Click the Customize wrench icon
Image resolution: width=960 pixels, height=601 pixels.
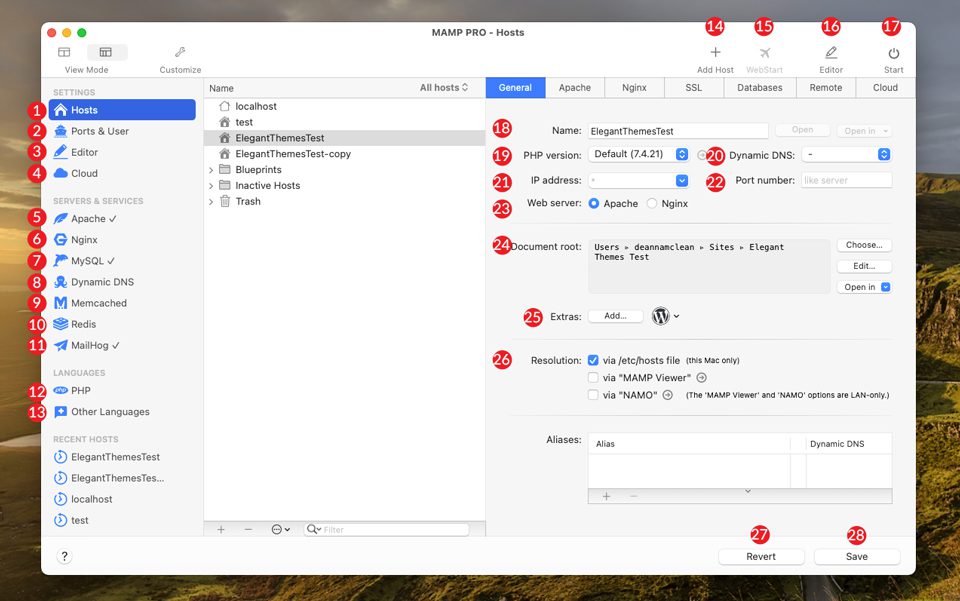[x=180, y=52]
